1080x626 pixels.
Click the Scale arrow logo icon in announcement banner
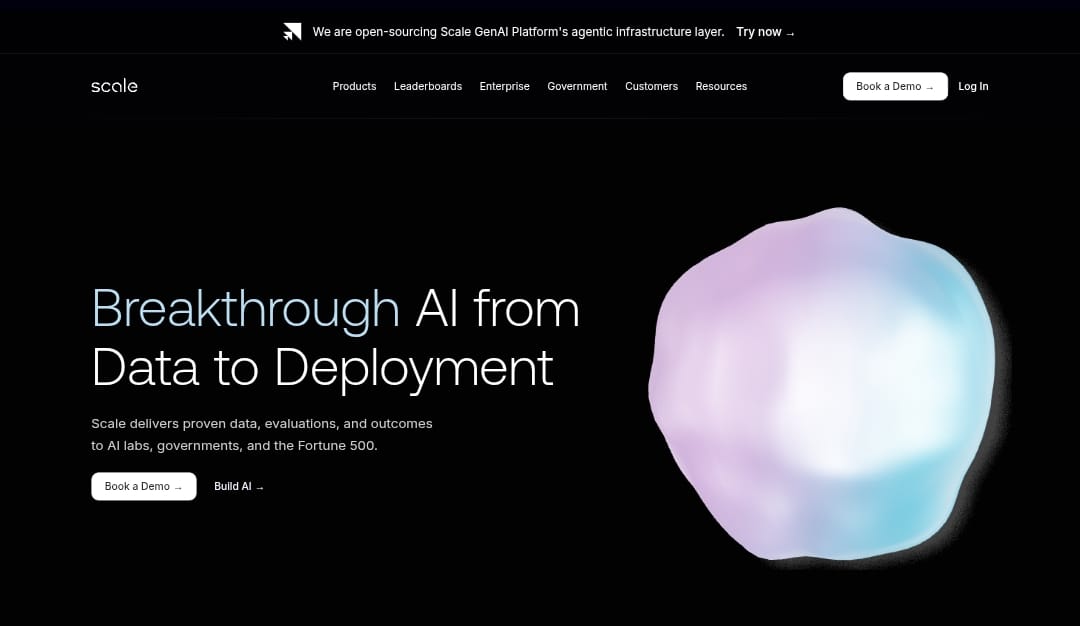coord(292,32)
